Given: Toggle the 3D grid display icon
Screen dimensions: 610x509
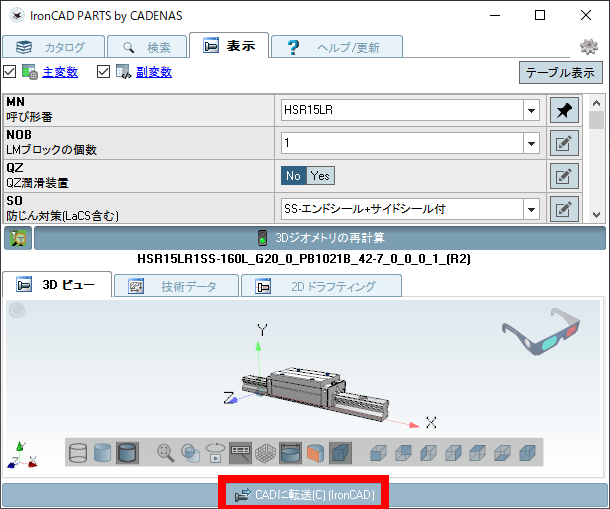Looking at the screenshot, I should click(265, 453).
